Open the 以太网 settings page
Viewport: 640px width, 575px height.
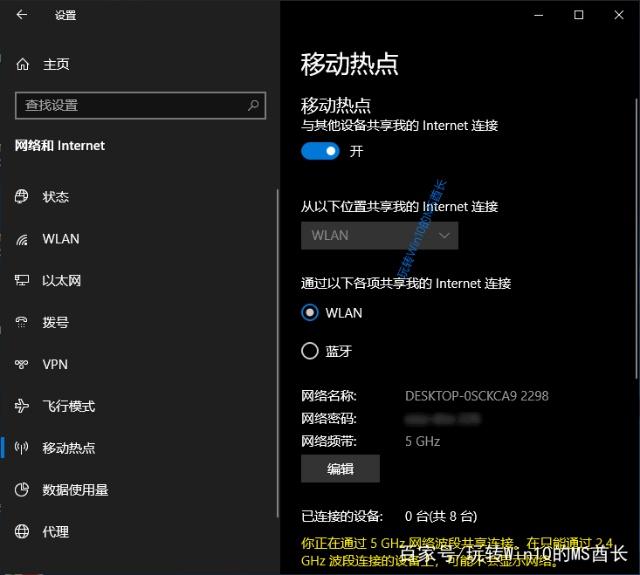pyautogui.click(x=139, y=280)
